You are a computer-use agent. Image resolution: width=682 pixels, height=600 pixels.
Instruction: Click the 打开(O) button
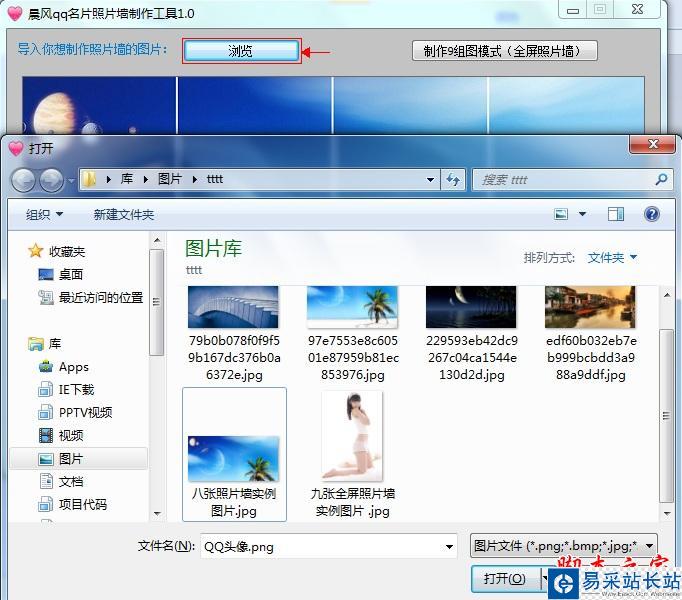click(505, 578)
